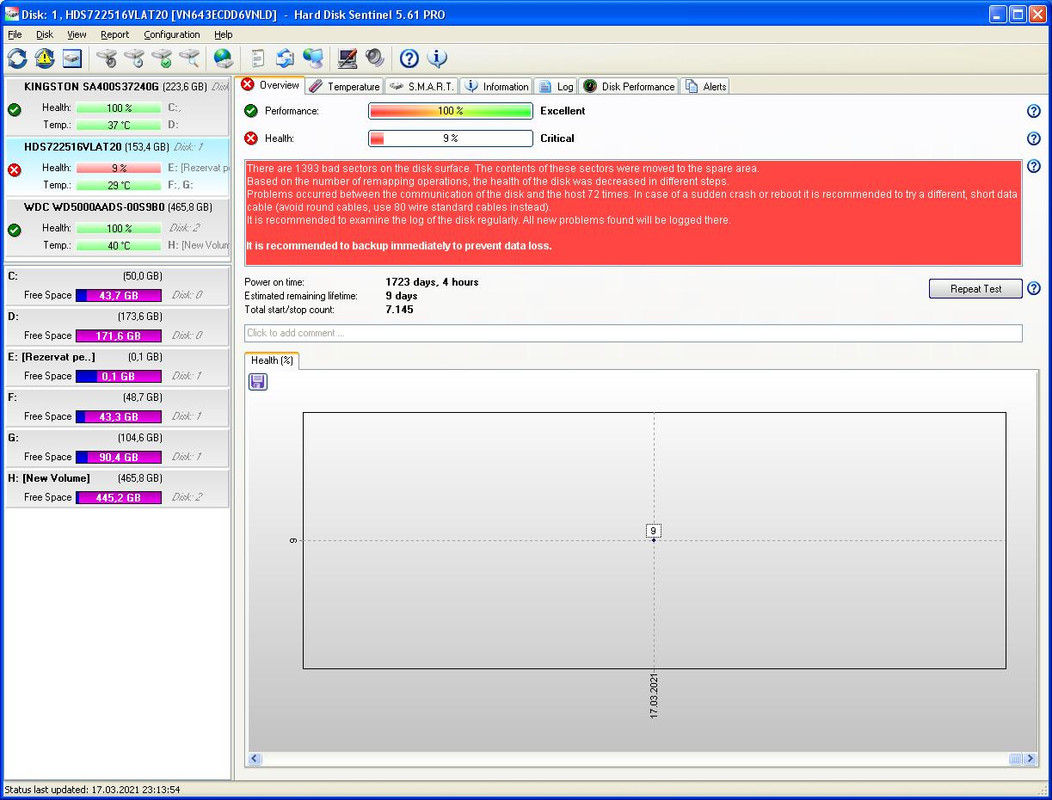Image resolution: width=1052 pixels, height=800 pixels.
Task: Click the globe with disk toolbar icon
Action: 223,58
